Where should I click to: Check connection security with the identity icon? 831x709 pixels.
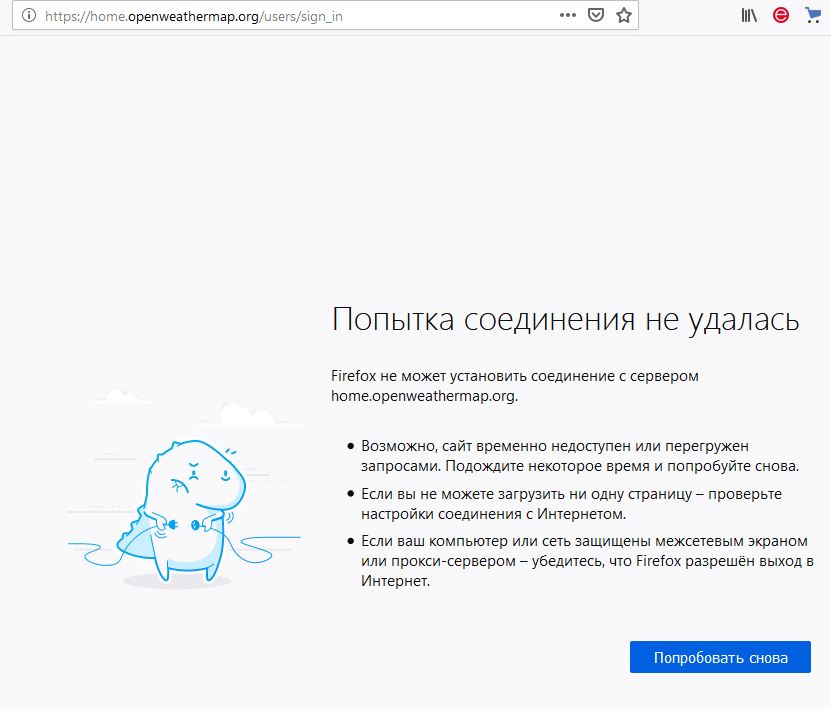pyautogui.click(x=28, y=15)
